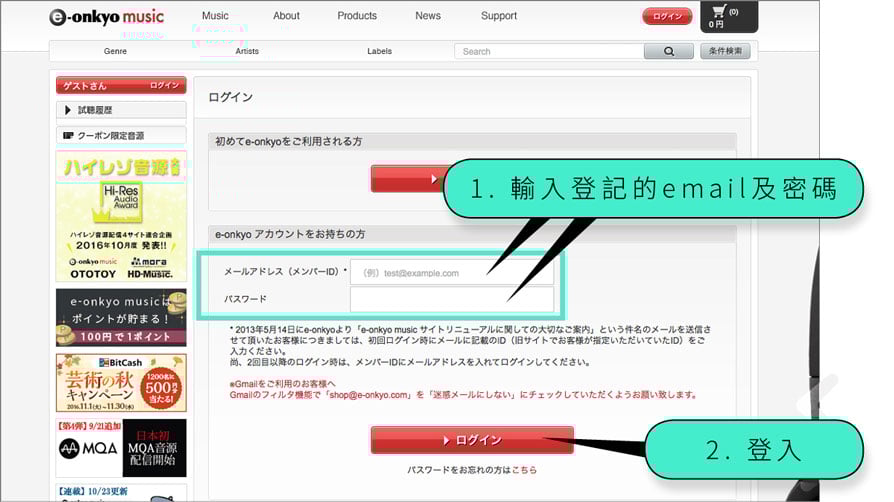Click the e-onkyo music logo
Screen dimensions: 894x502
pos(107,17)
